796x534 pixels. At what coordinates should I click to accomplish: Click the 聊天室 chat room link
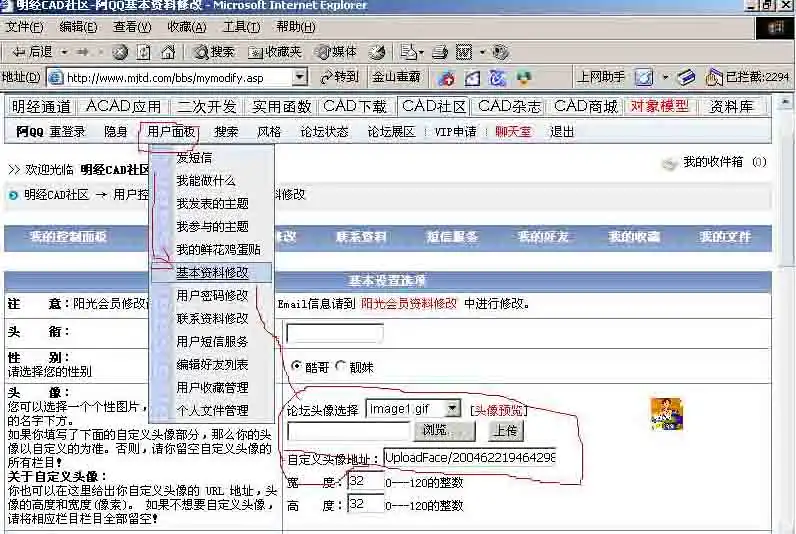point(513,132)
